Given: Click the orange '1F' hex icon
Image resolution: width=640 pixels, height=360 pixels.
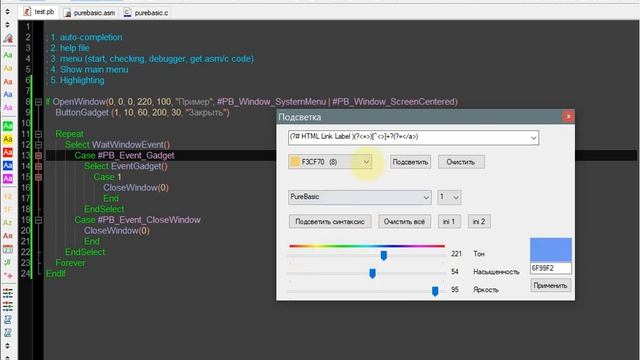Looking at the screenshot, I should point(8,209).
